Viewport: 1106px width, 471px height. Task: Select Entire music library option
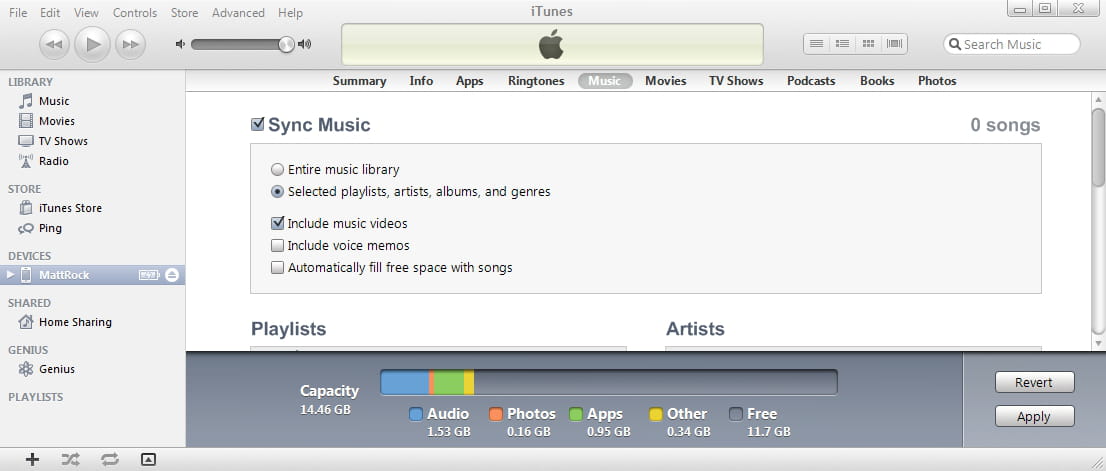(278, 170)
